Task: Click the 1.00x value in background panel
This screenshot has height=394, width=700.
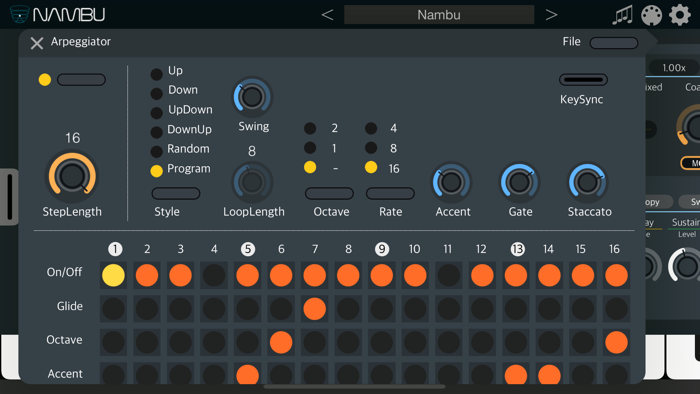Action: pyautogui.click(x=674, y=68)
